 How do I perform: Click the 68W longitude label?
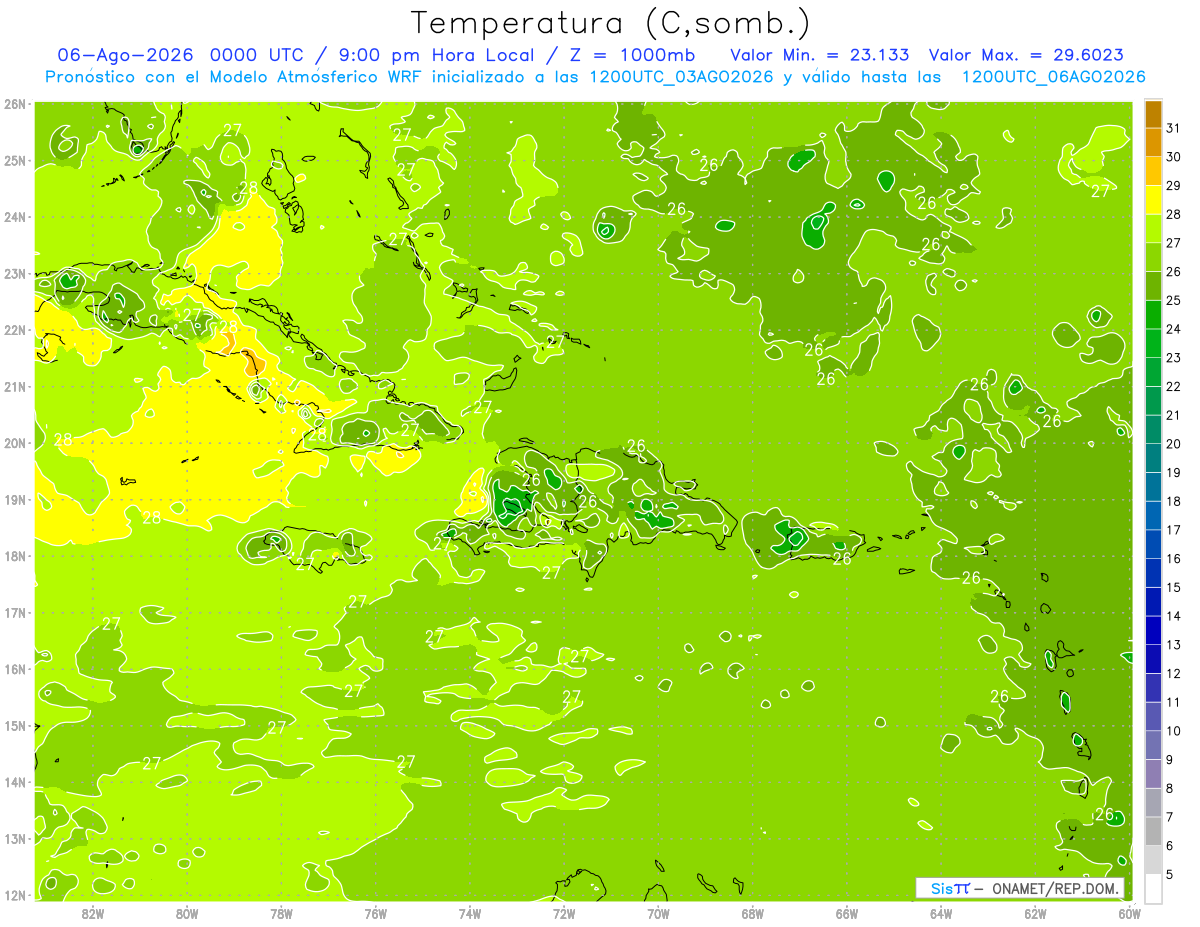coord(753,914)
